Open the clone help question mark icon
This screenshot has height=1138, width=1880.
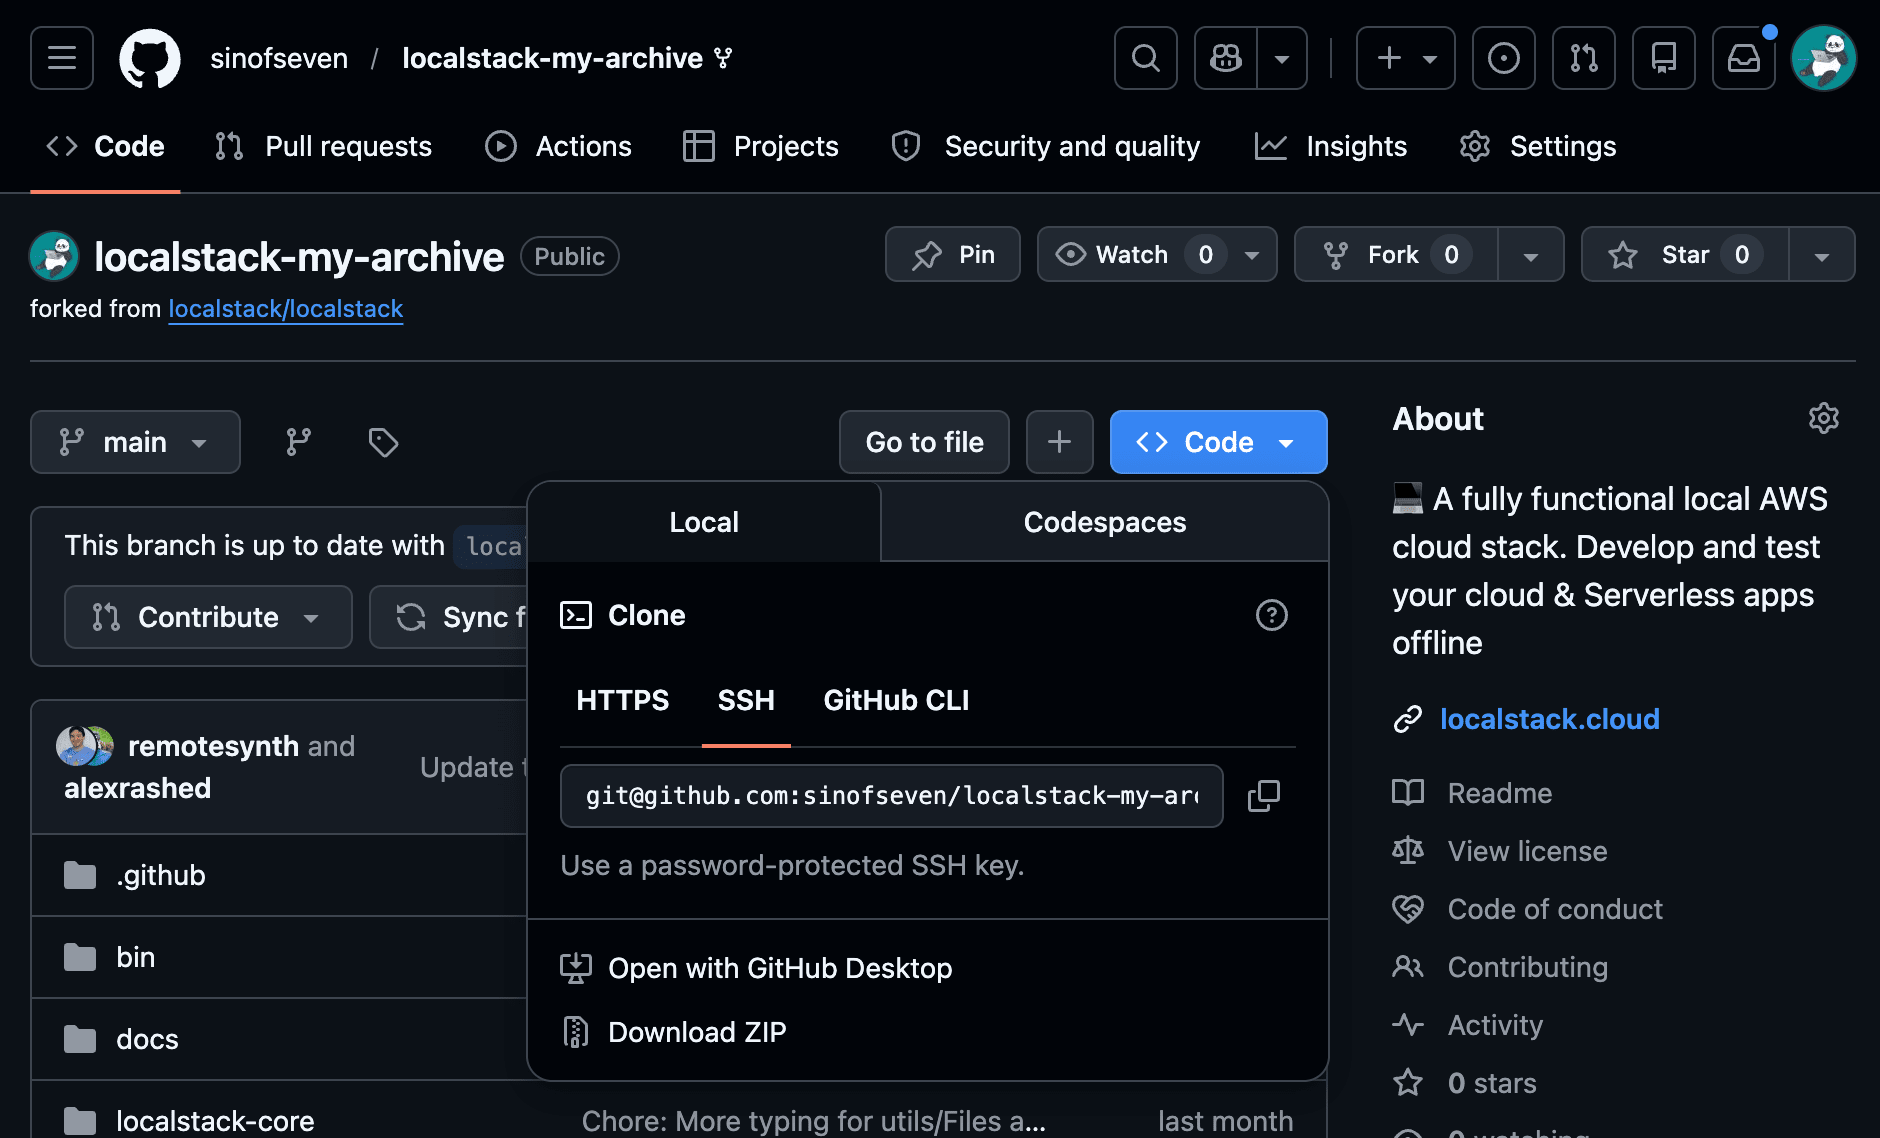pos(1271,615)
